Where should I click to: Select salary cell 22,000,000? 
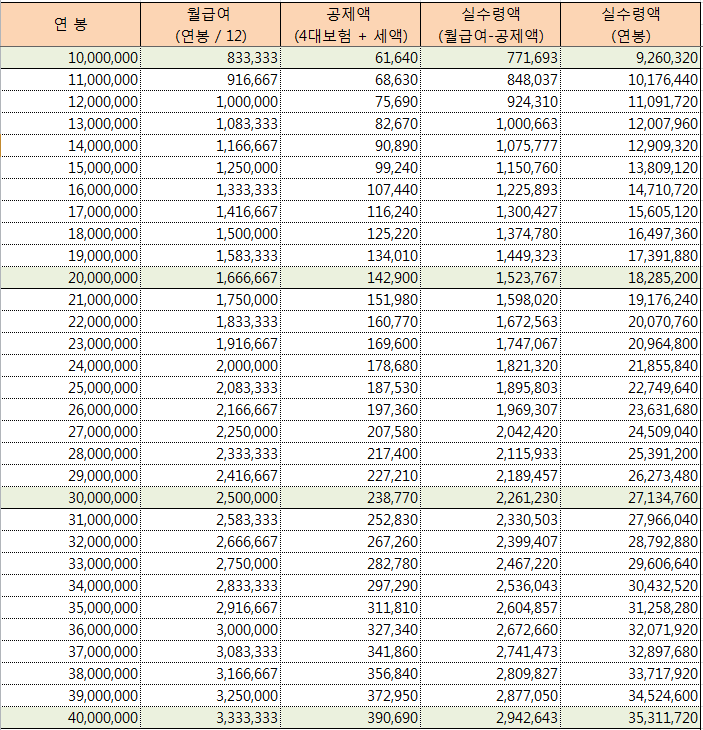[70, 322]
